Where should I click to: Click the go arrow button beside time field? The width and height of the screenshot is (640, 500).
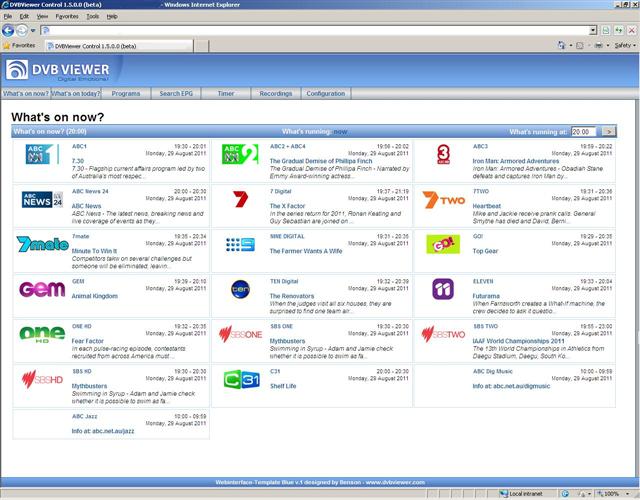coord(609,131)
